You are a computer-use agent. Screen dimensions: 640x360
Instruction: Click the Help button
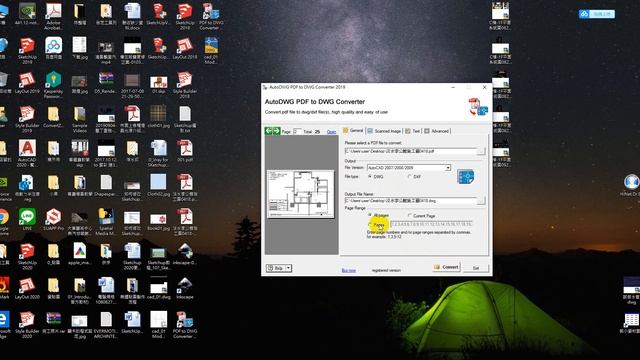(x=276, y=268)
